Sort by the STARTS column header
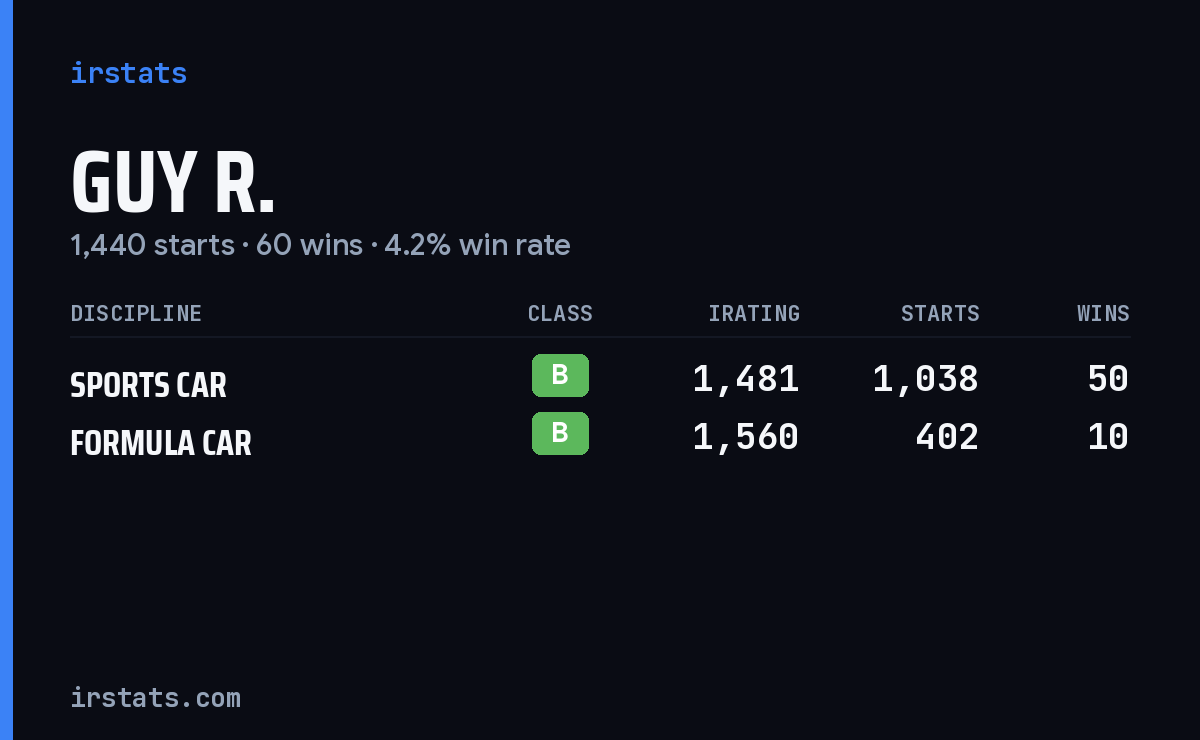Viewport: 1200px width, 740px height. point(940,313)
